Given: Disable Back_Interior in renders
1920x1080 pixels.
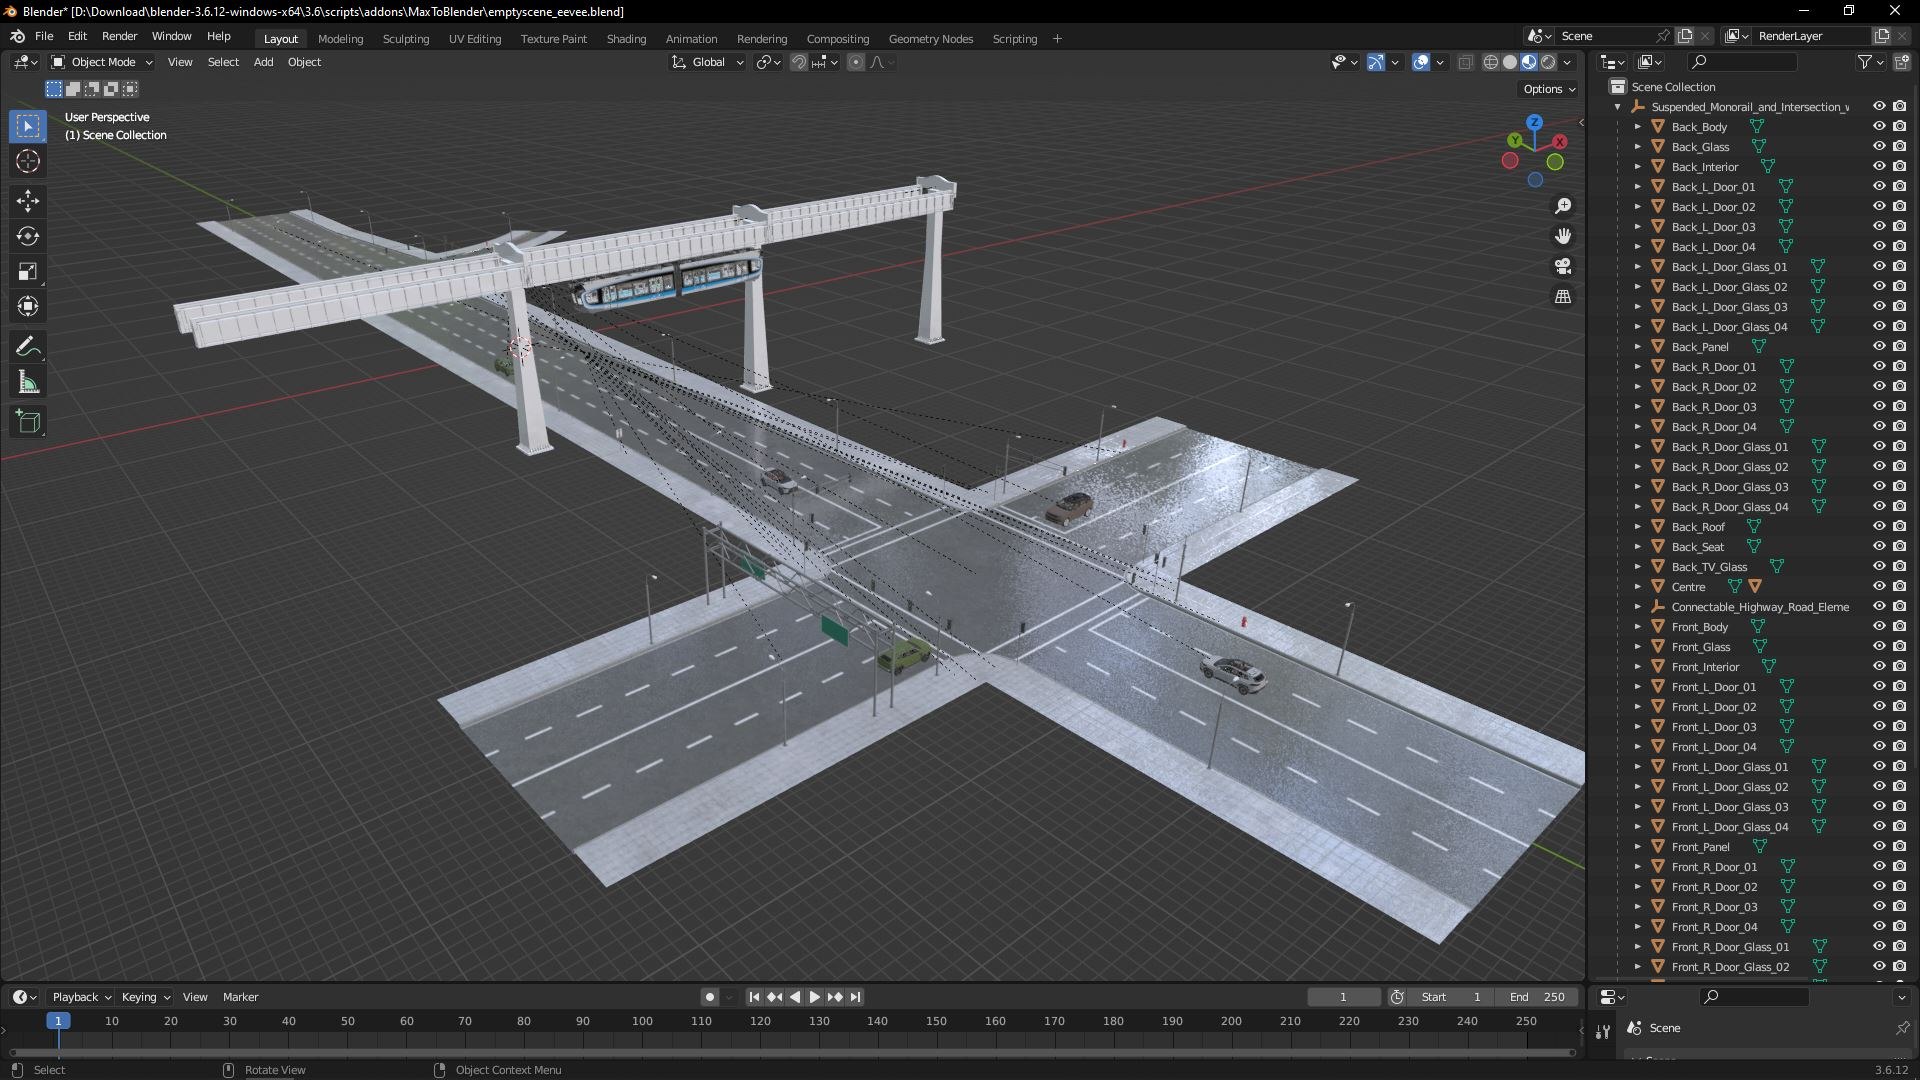Looking at the screenshot, I should pos(1899,167).
